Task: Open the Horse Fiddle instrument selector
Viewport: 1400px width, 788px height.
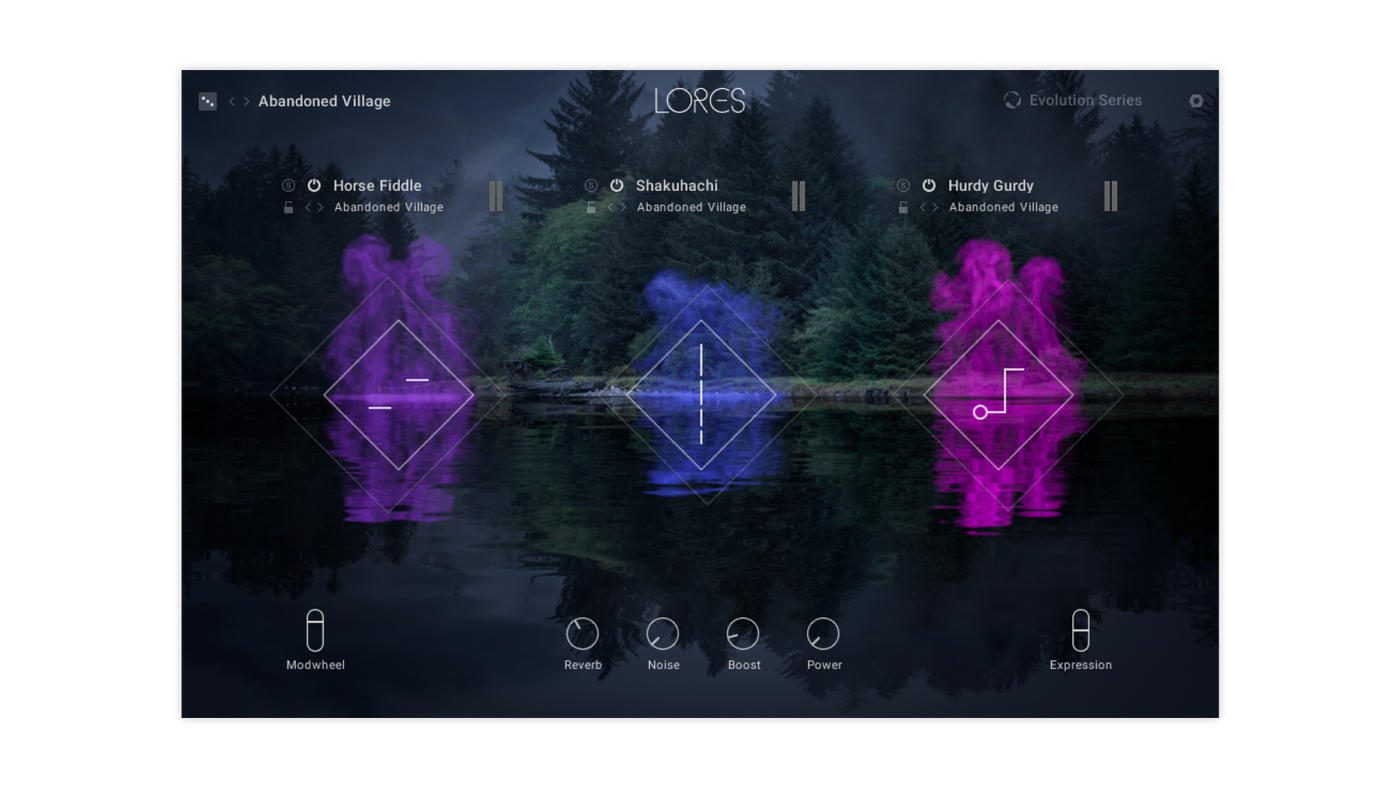Action: pos(377,186)
